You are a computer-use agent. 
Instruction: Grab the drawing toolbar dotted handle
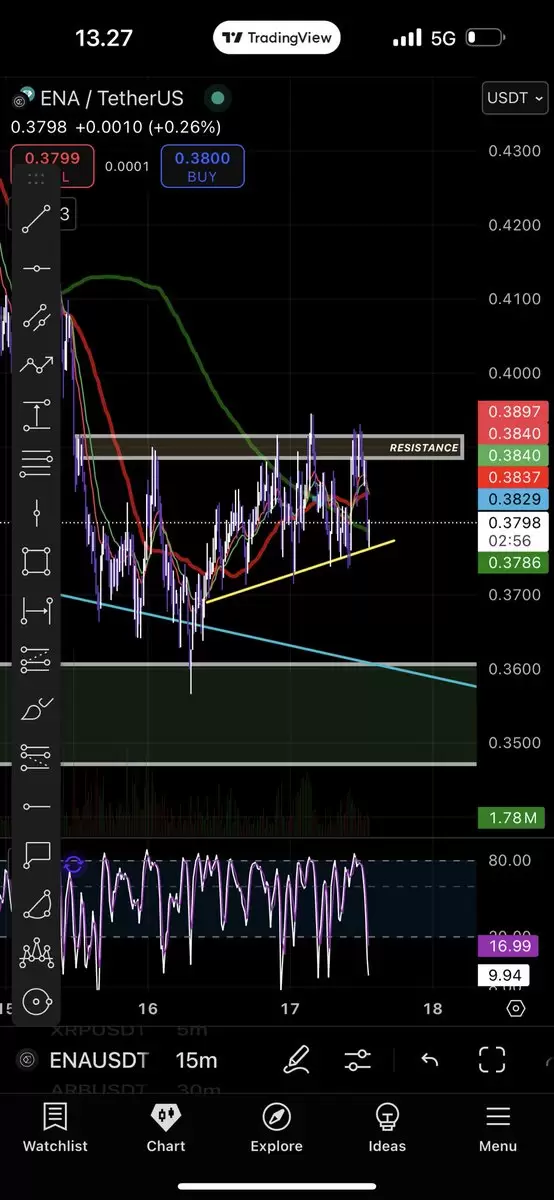click(x=37, y=179)
